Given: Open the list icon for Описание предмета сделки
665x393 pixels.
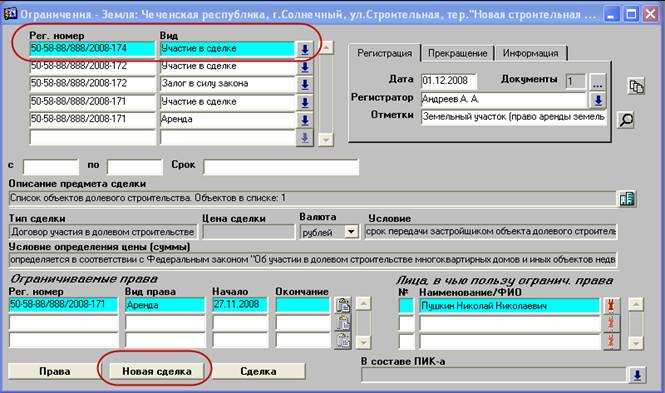Looking at the screenshot, I should click(x=626, y=198).
